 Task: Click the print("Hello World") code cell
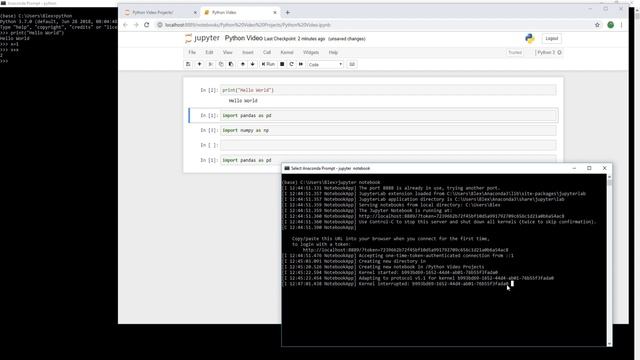pos(388,90)
